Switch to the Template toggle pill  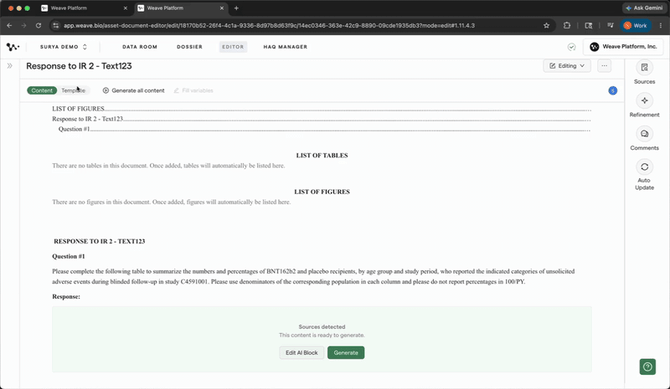tap(73, 91)
